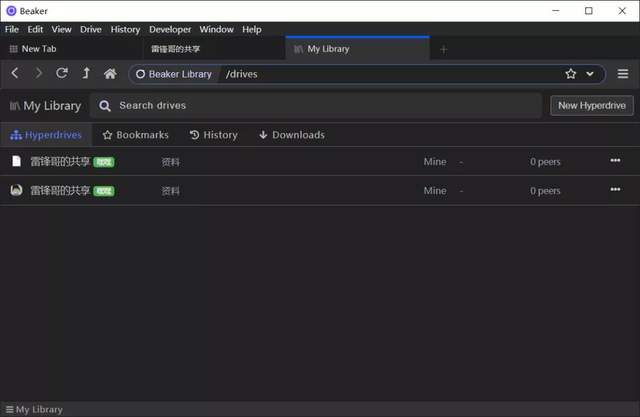Click Mine label in first row

tap(435, 162)
